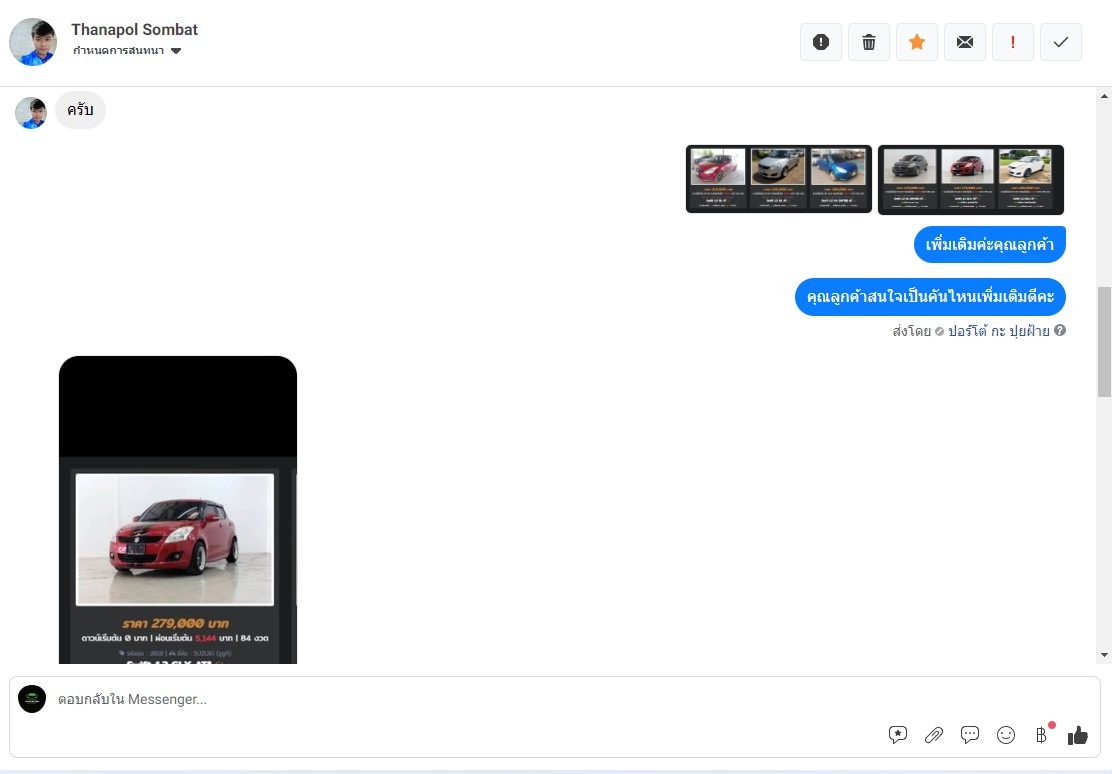The width and height of the screenshot is (1112, 774).
Task: Attach a file with the paperclip icon
Action: click(934, 735)
